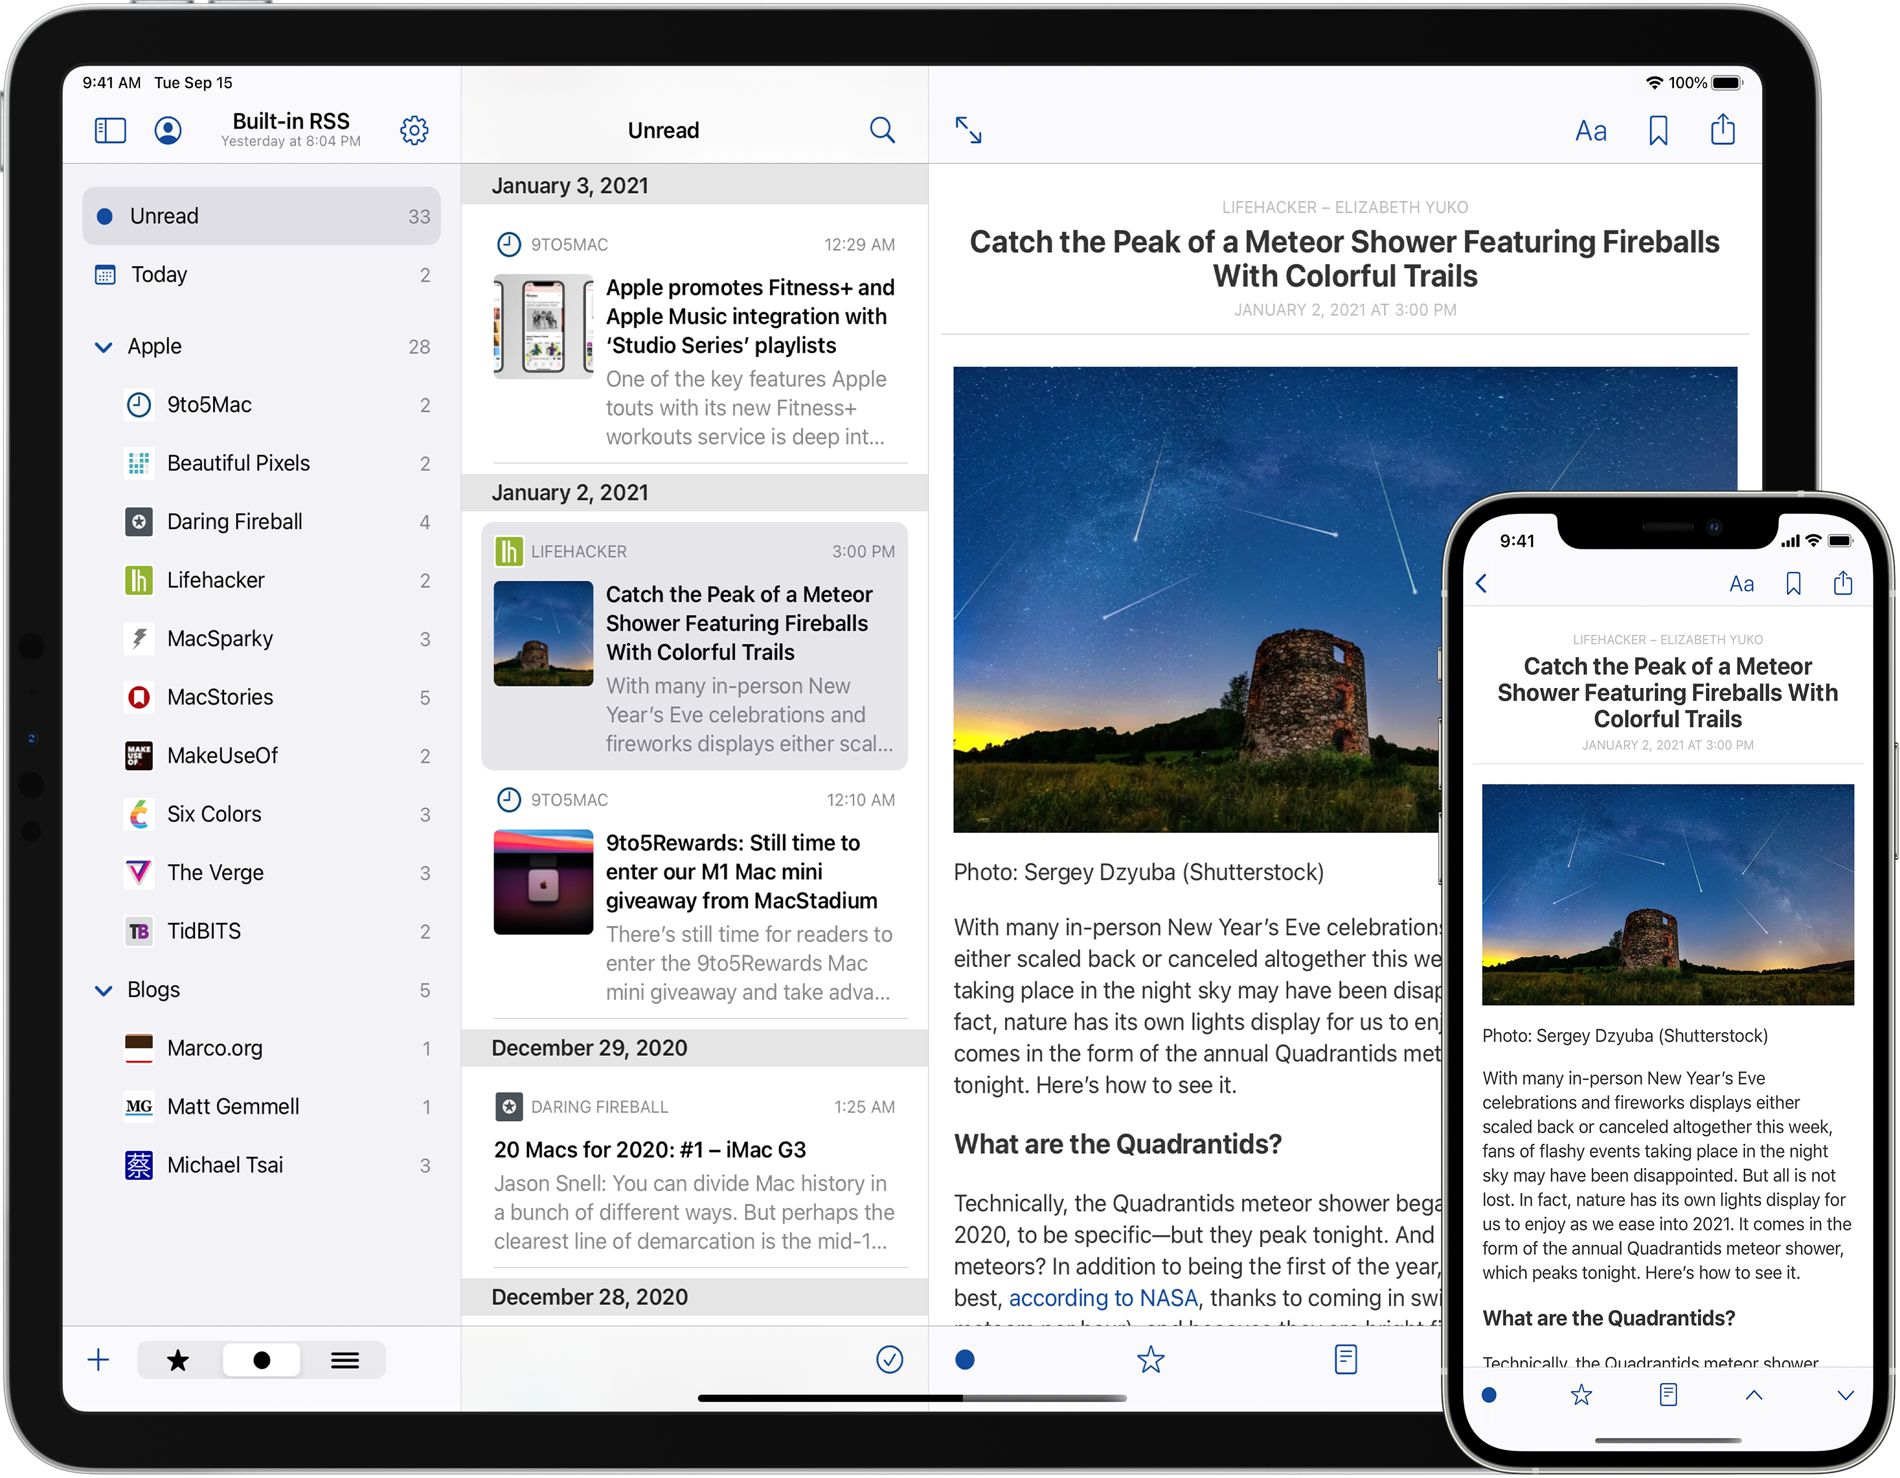Share the article from the iPhone toolbar

pyautogui.click(x=1843, y=583)
